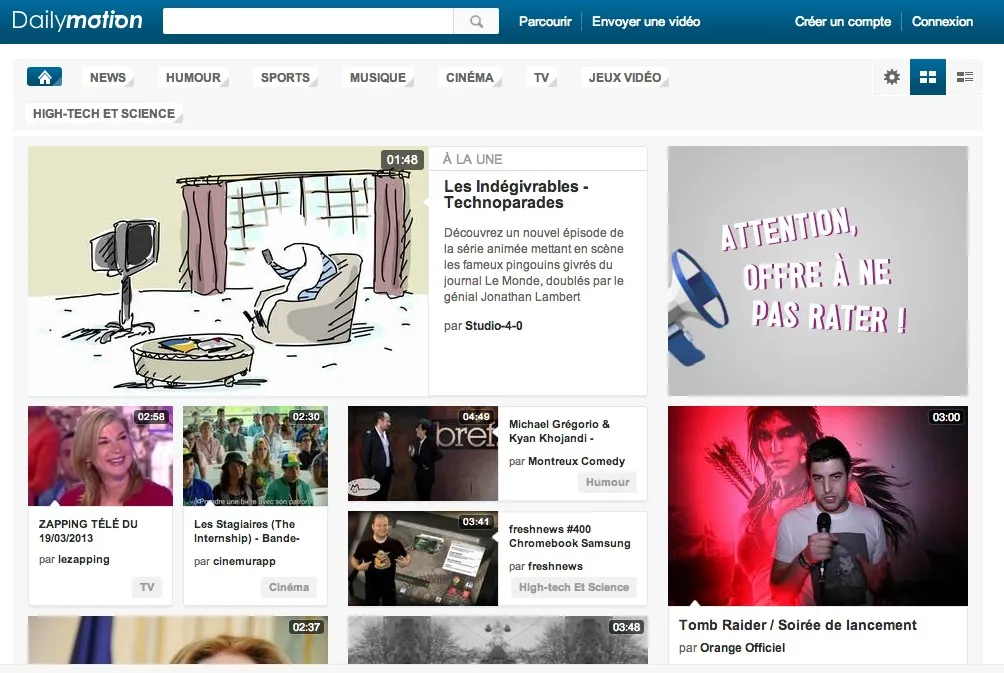
Task: Open the Orange Officiel channel link
Action: point(743,648)
